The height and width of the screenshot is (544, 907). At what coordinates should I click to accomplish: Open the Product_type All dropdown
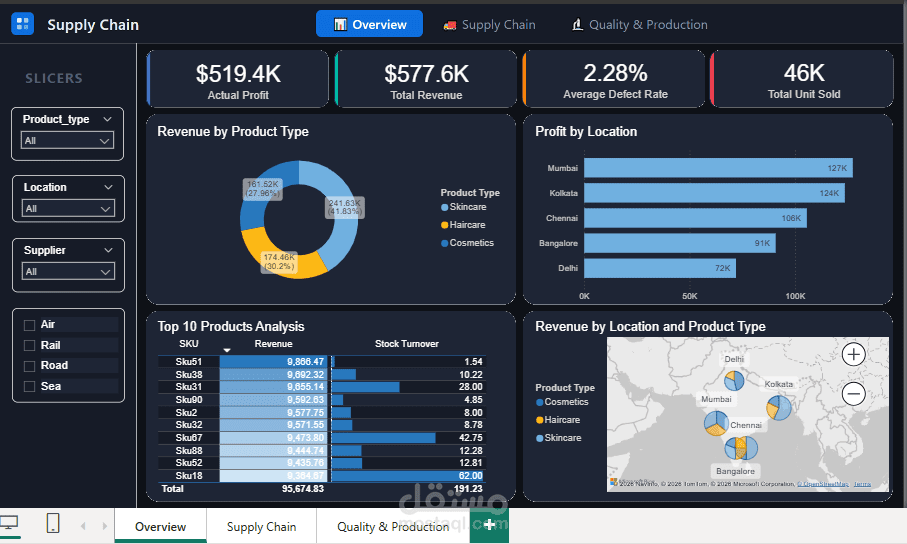tap(68, 141)
